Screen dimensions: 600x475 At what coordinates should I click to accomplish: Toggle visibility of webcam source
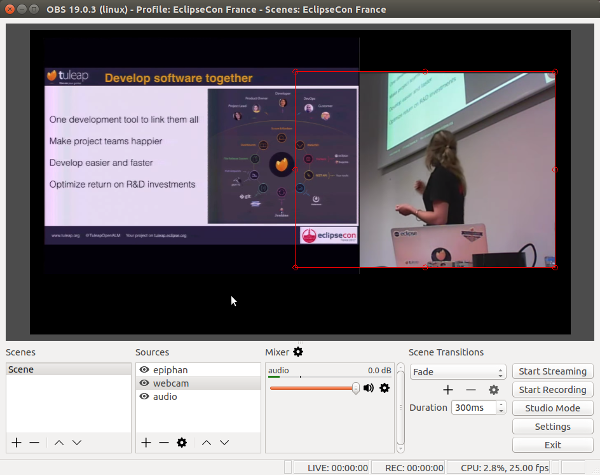144,383
